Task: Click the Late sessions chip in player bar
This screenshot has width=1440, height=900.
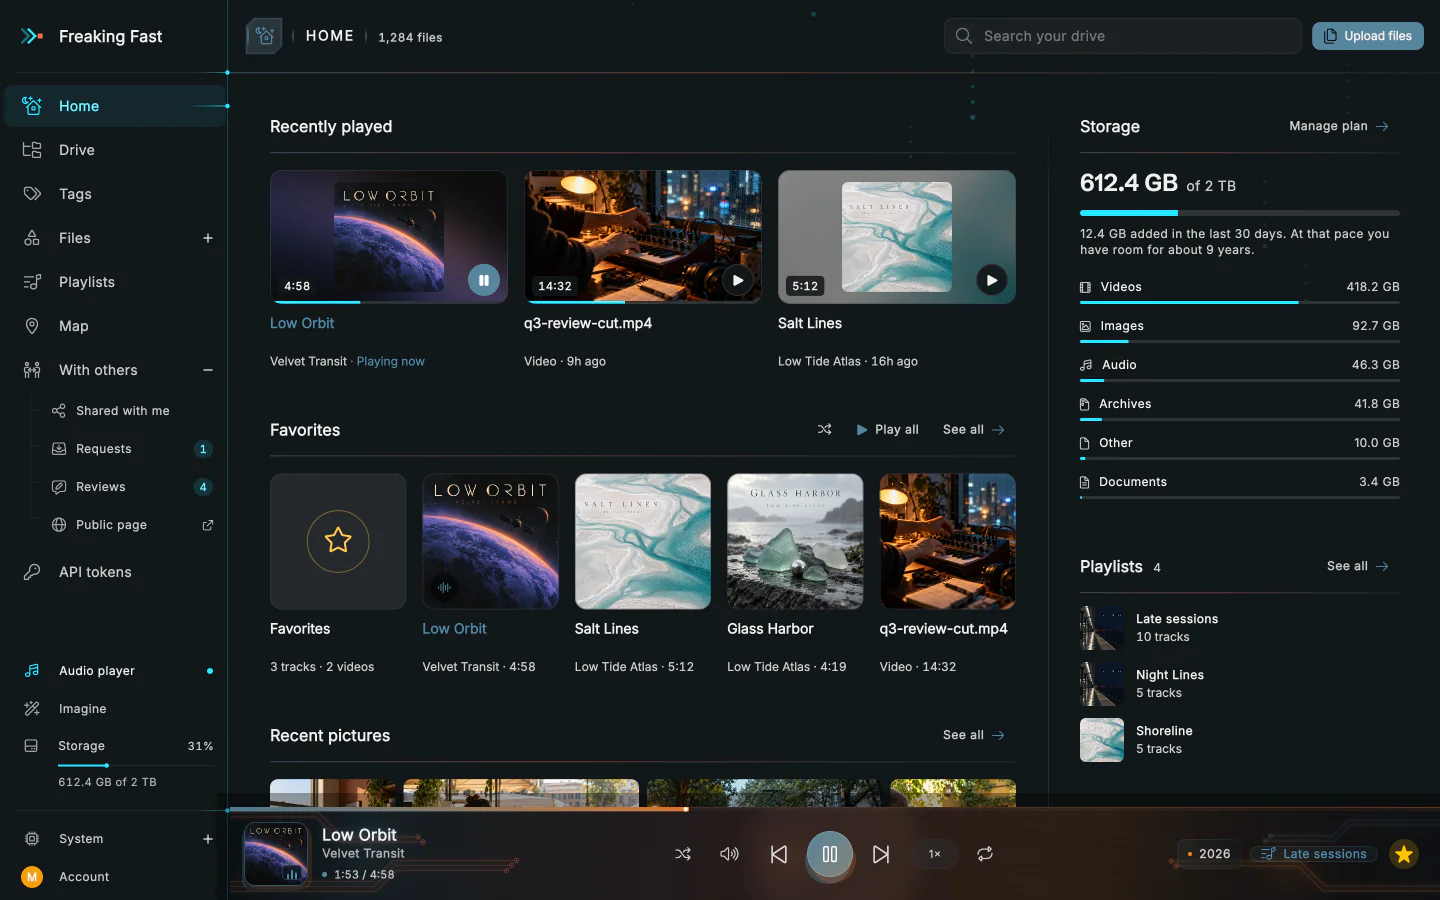Action: [1314, 854]
